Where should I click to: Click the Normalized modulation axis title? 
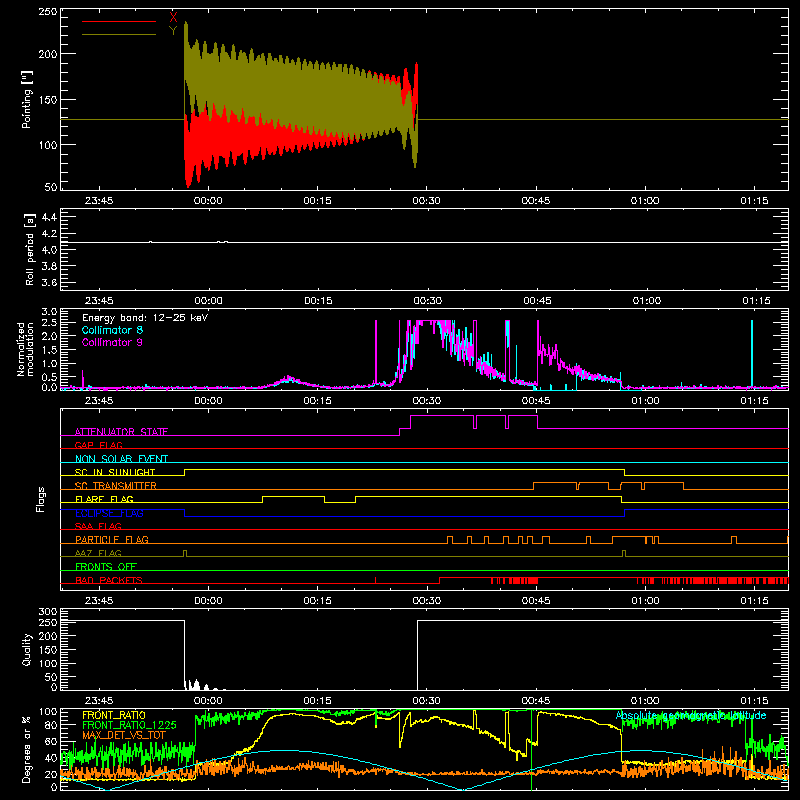(26, 349)
